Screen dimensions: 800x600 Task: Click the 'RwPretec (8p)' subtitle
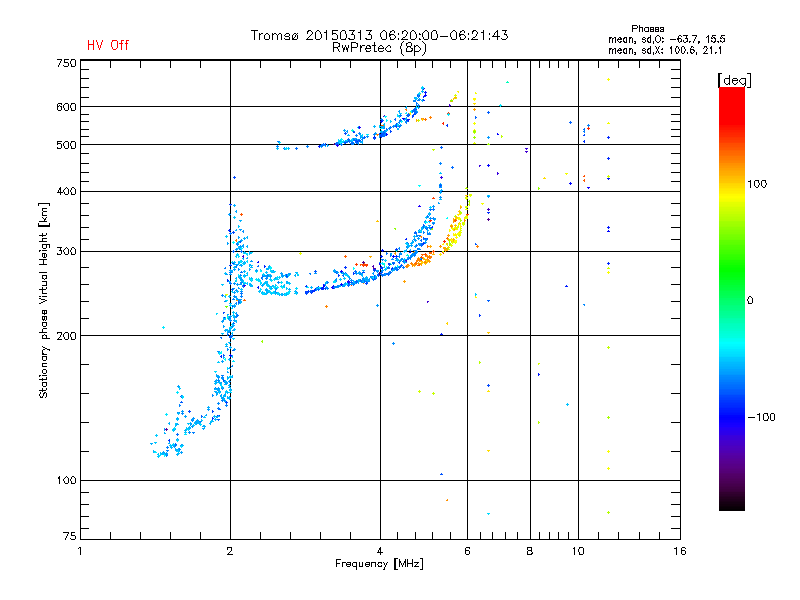click(379, 48)
